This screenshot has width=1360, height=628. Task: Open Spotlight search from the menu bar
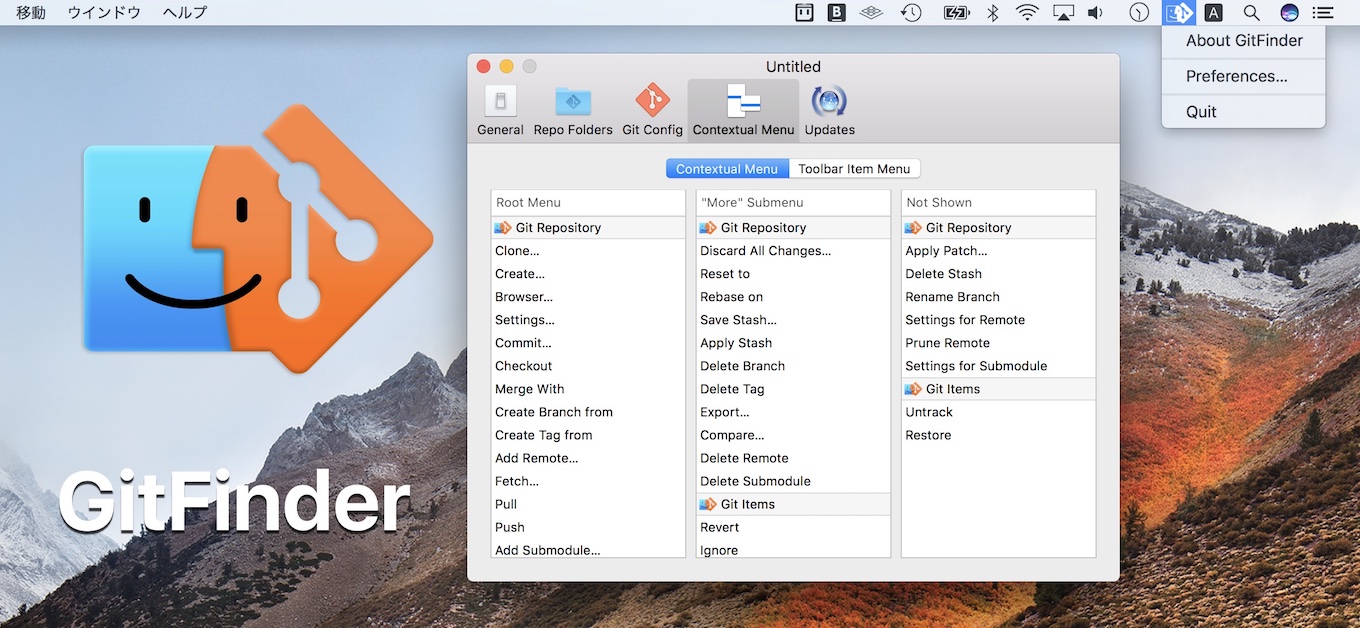pos(1250,12)
